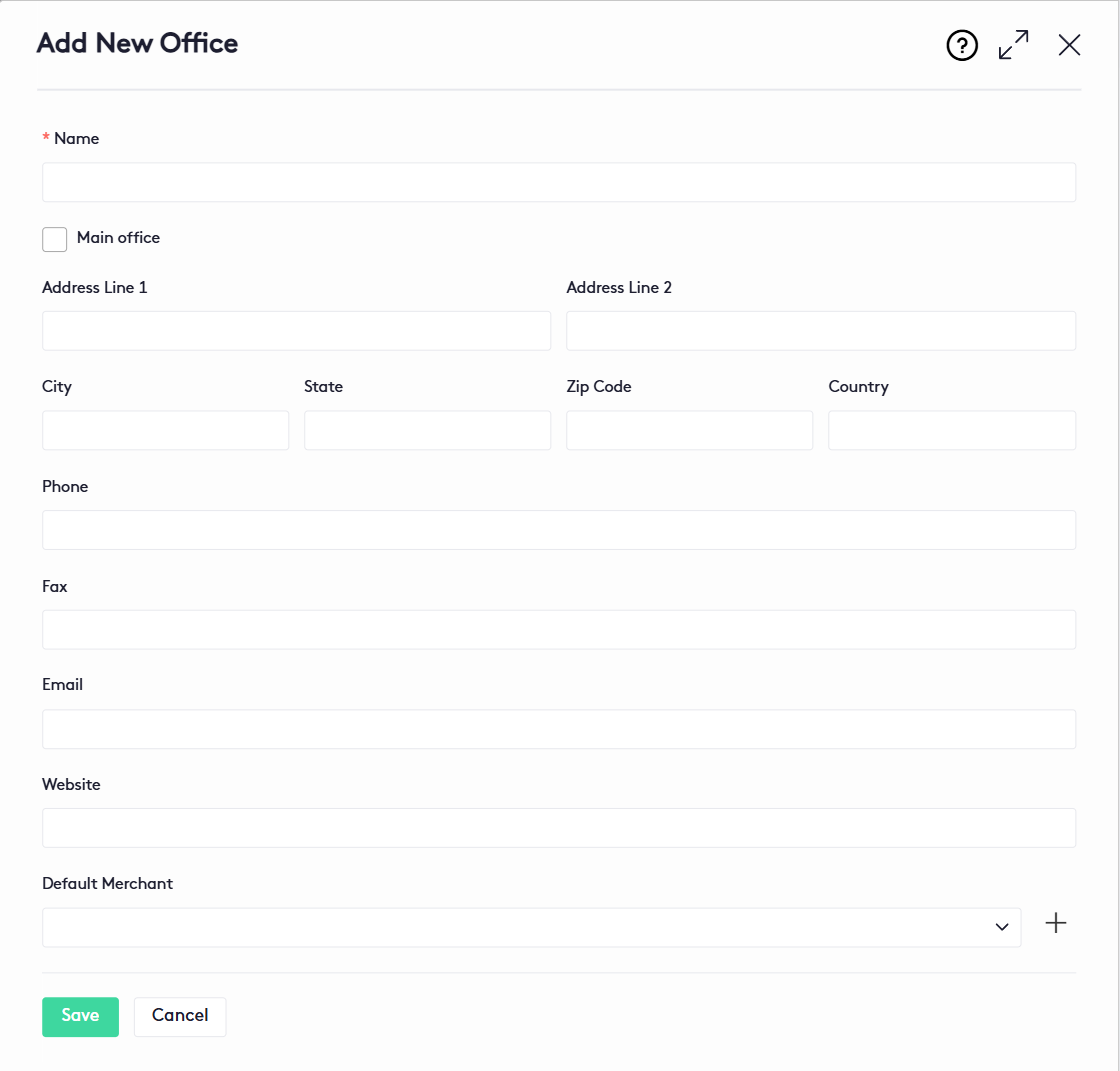Focus the Address Line 2 field

821,331
